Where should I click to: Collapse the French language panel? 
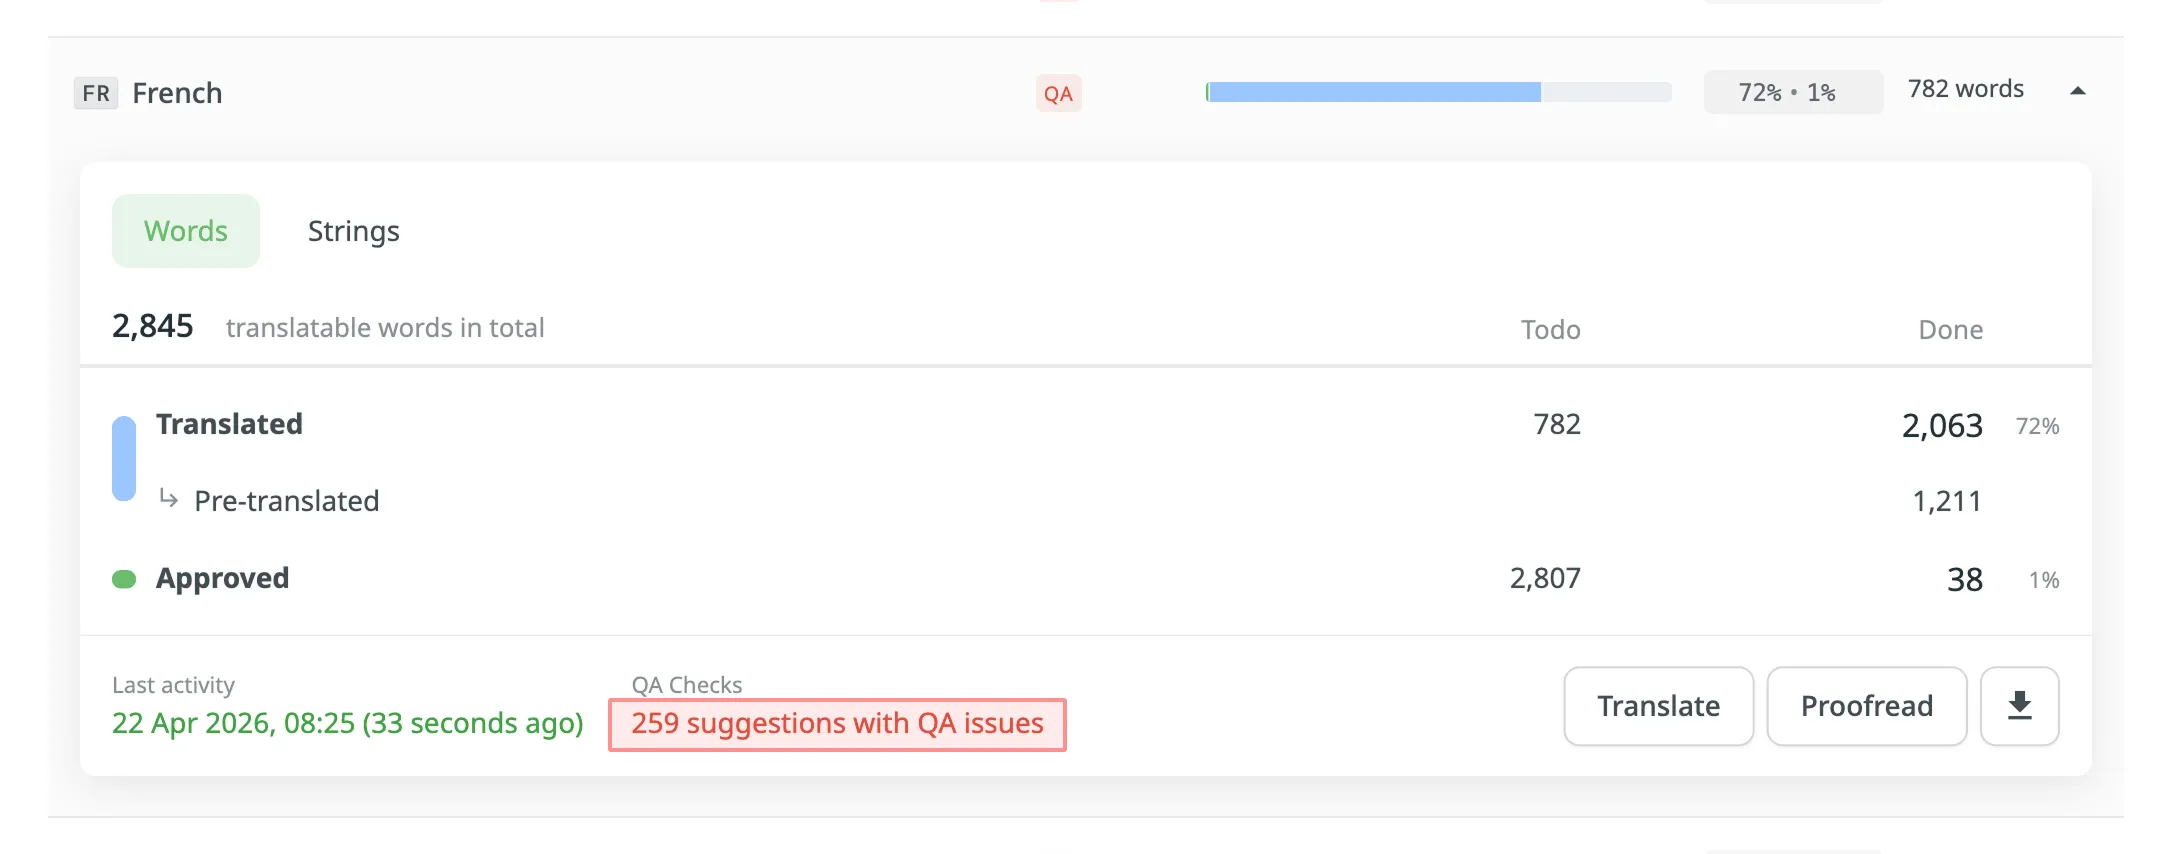(x=2077, y=91)
